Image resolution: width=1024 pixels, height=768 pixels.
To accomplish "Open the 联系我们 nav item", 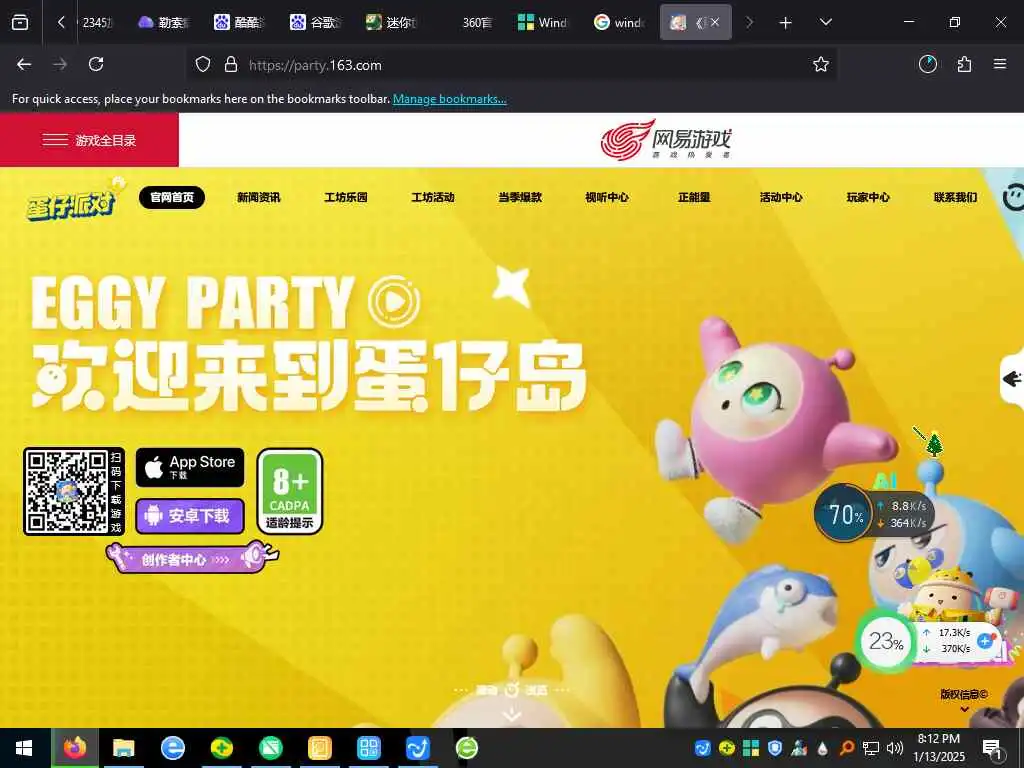I will [x=955, y=197].
